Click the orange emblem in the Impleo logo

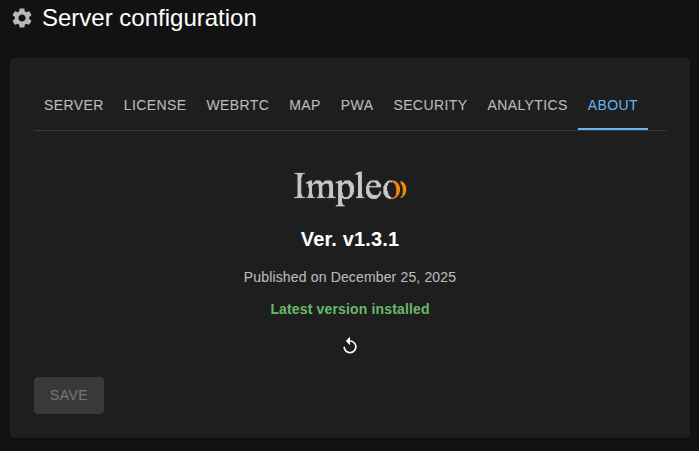pos(398,187)
